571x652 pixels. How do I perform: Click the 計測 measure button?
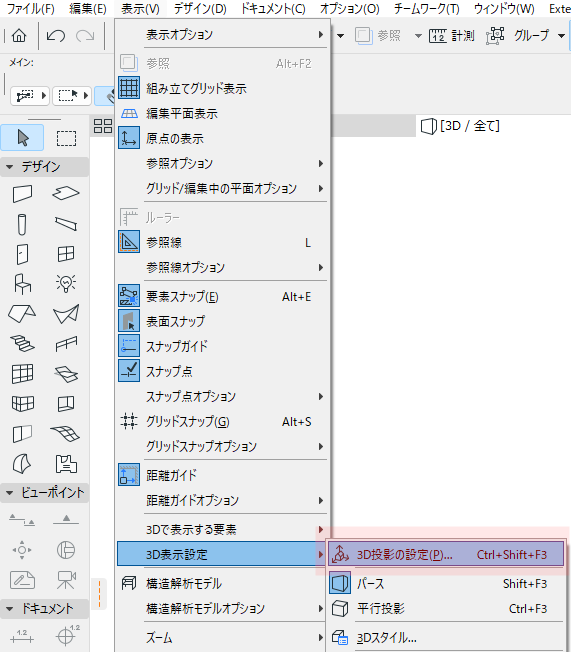pos(452,36)
